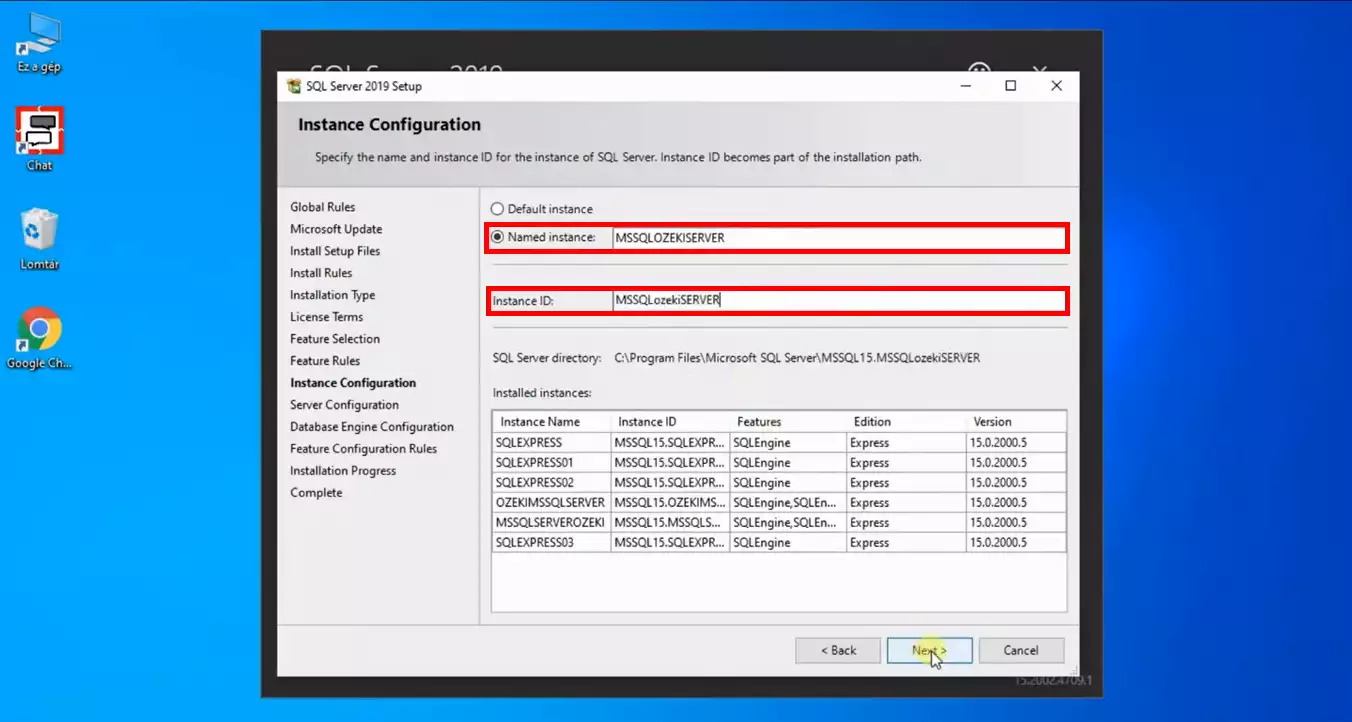Click the Next button
Image resolution: width=1352 pixels, height=722 pixels.
pyautogui.click(x=929, y=650)
